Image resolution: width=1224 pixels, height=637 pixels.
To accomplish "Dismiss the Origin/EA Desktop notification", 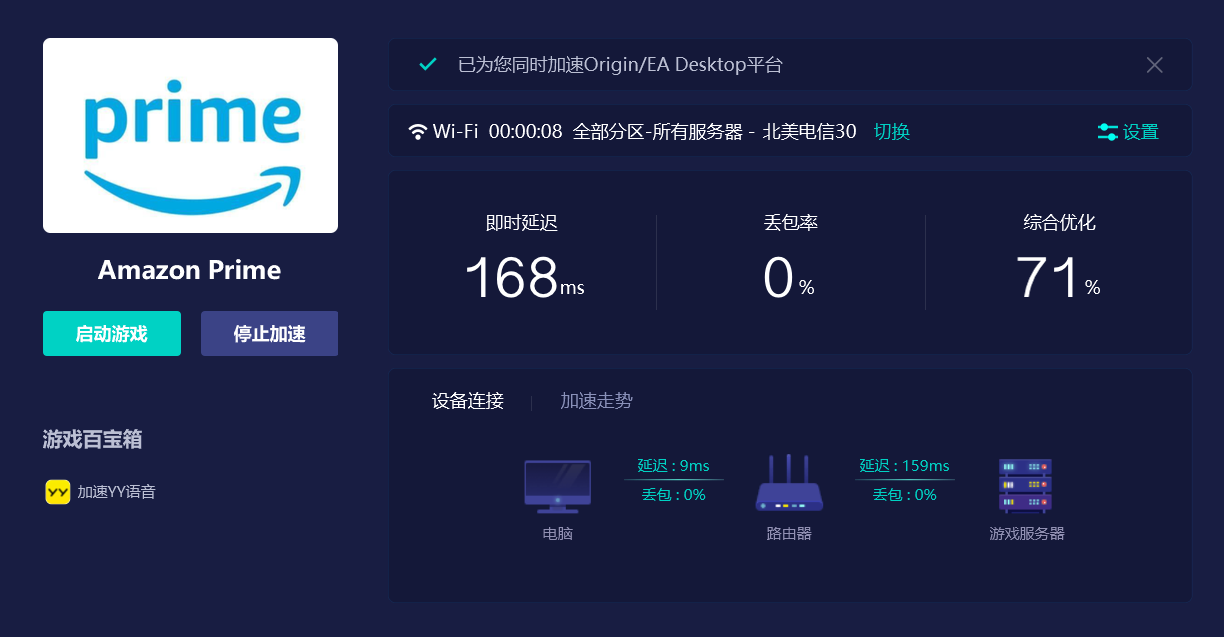I will click(x=1154, y=64).
